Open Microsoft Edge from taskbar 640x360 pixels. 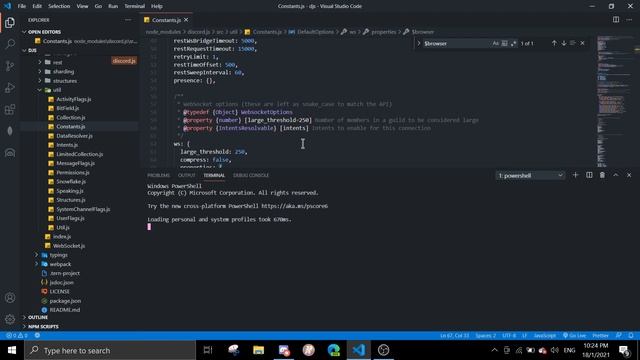333,350
